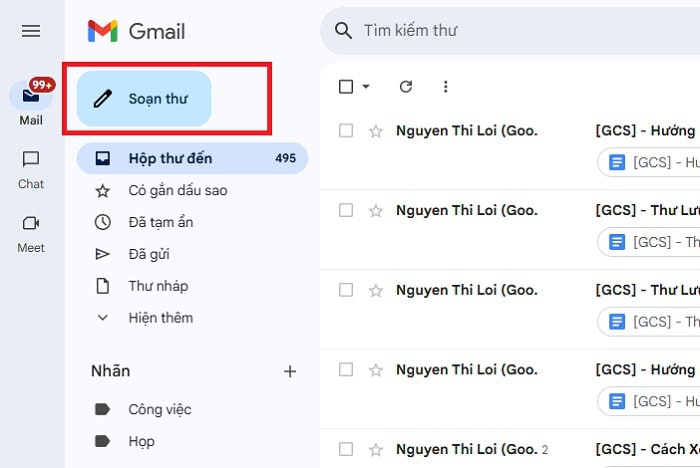Click plus icon to create new label
The height and width of the screenshot is (468, 700).
[x=290, y=371]
